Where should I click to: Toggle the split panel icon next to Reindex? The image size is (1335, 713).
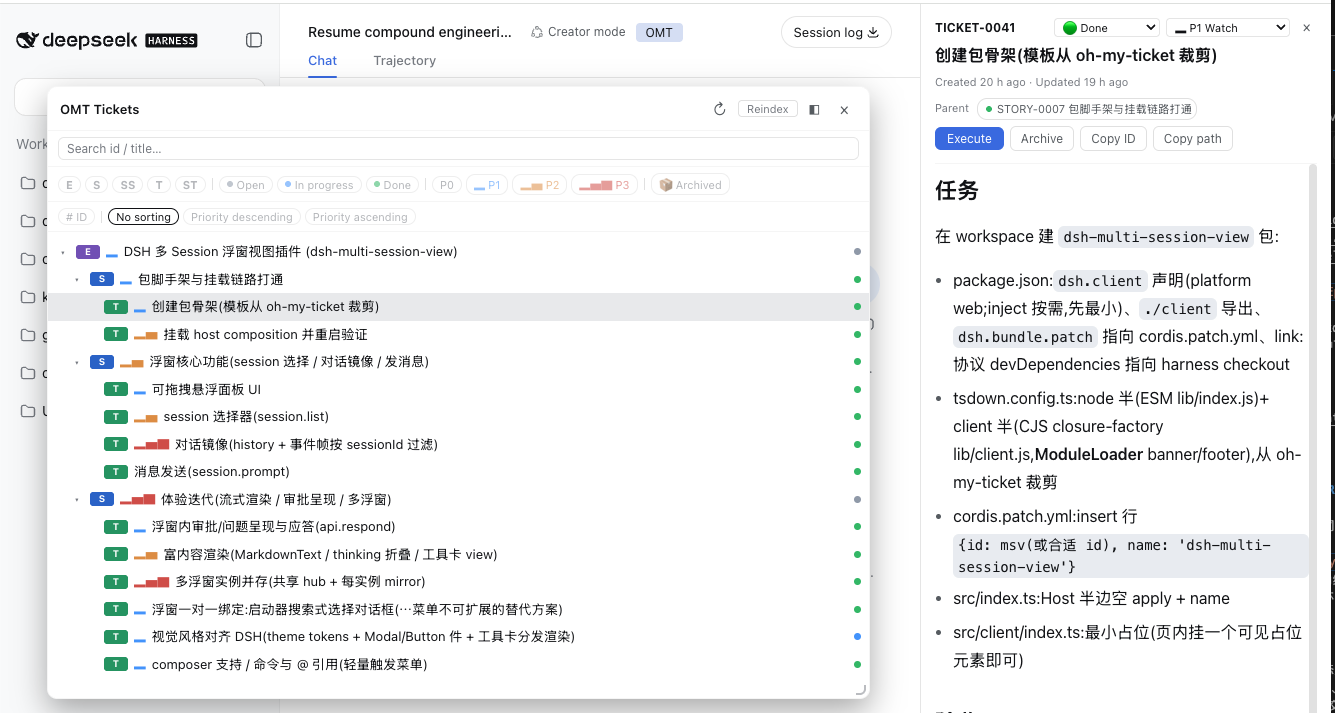pos(814,109)
